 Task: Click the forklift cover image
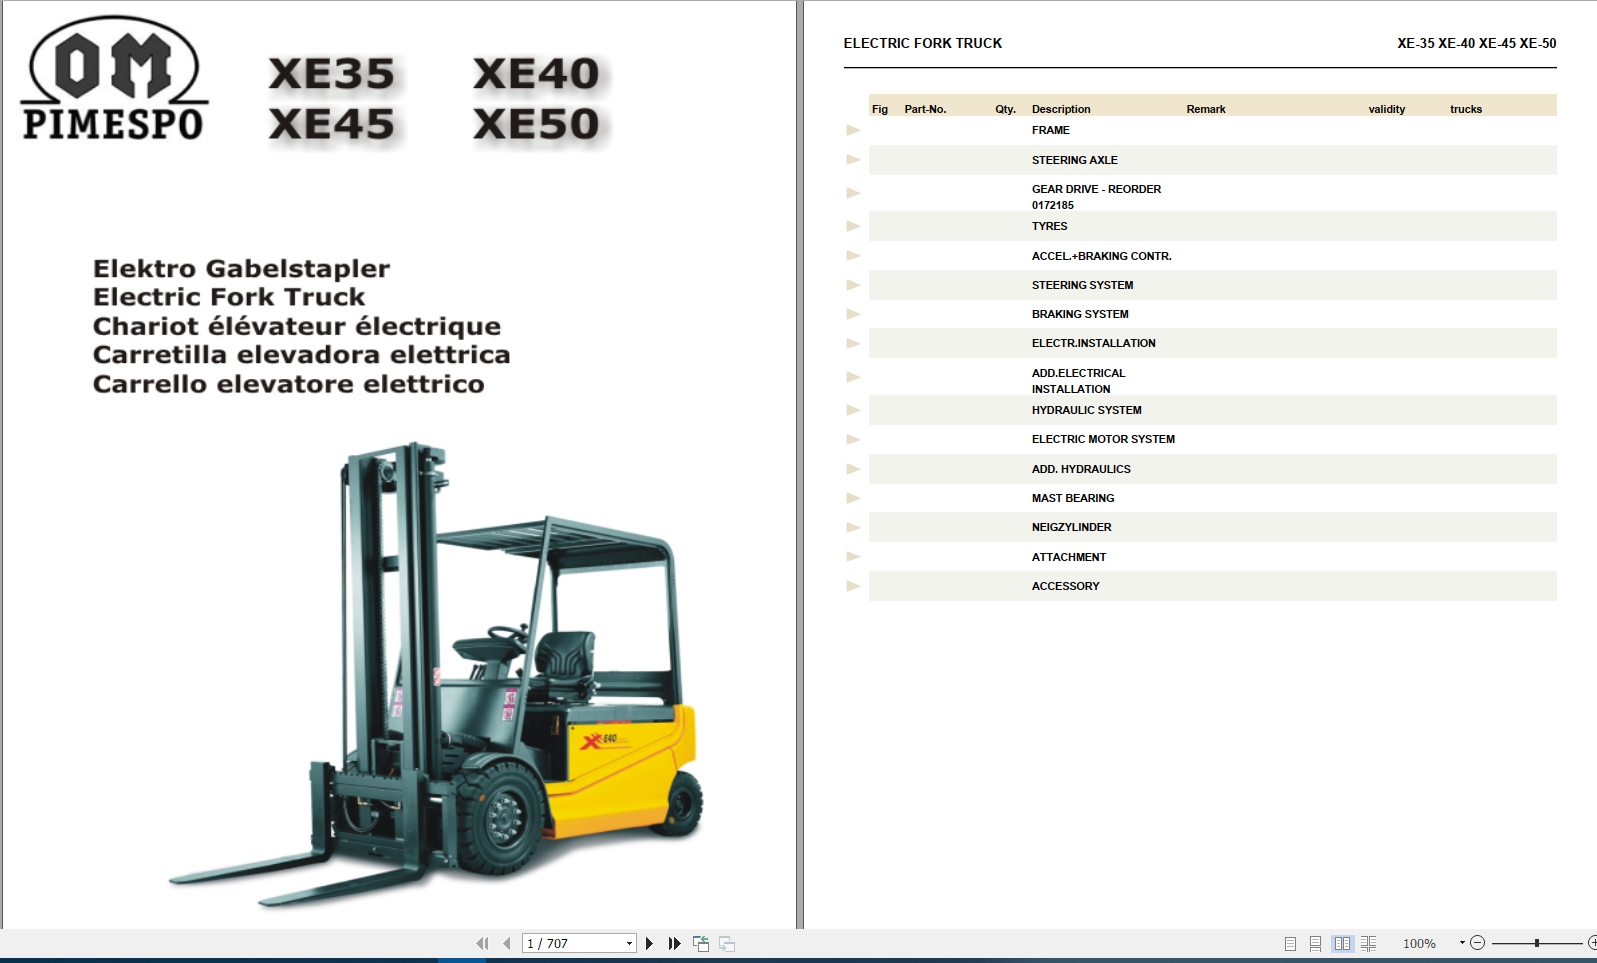coord(436,674)
